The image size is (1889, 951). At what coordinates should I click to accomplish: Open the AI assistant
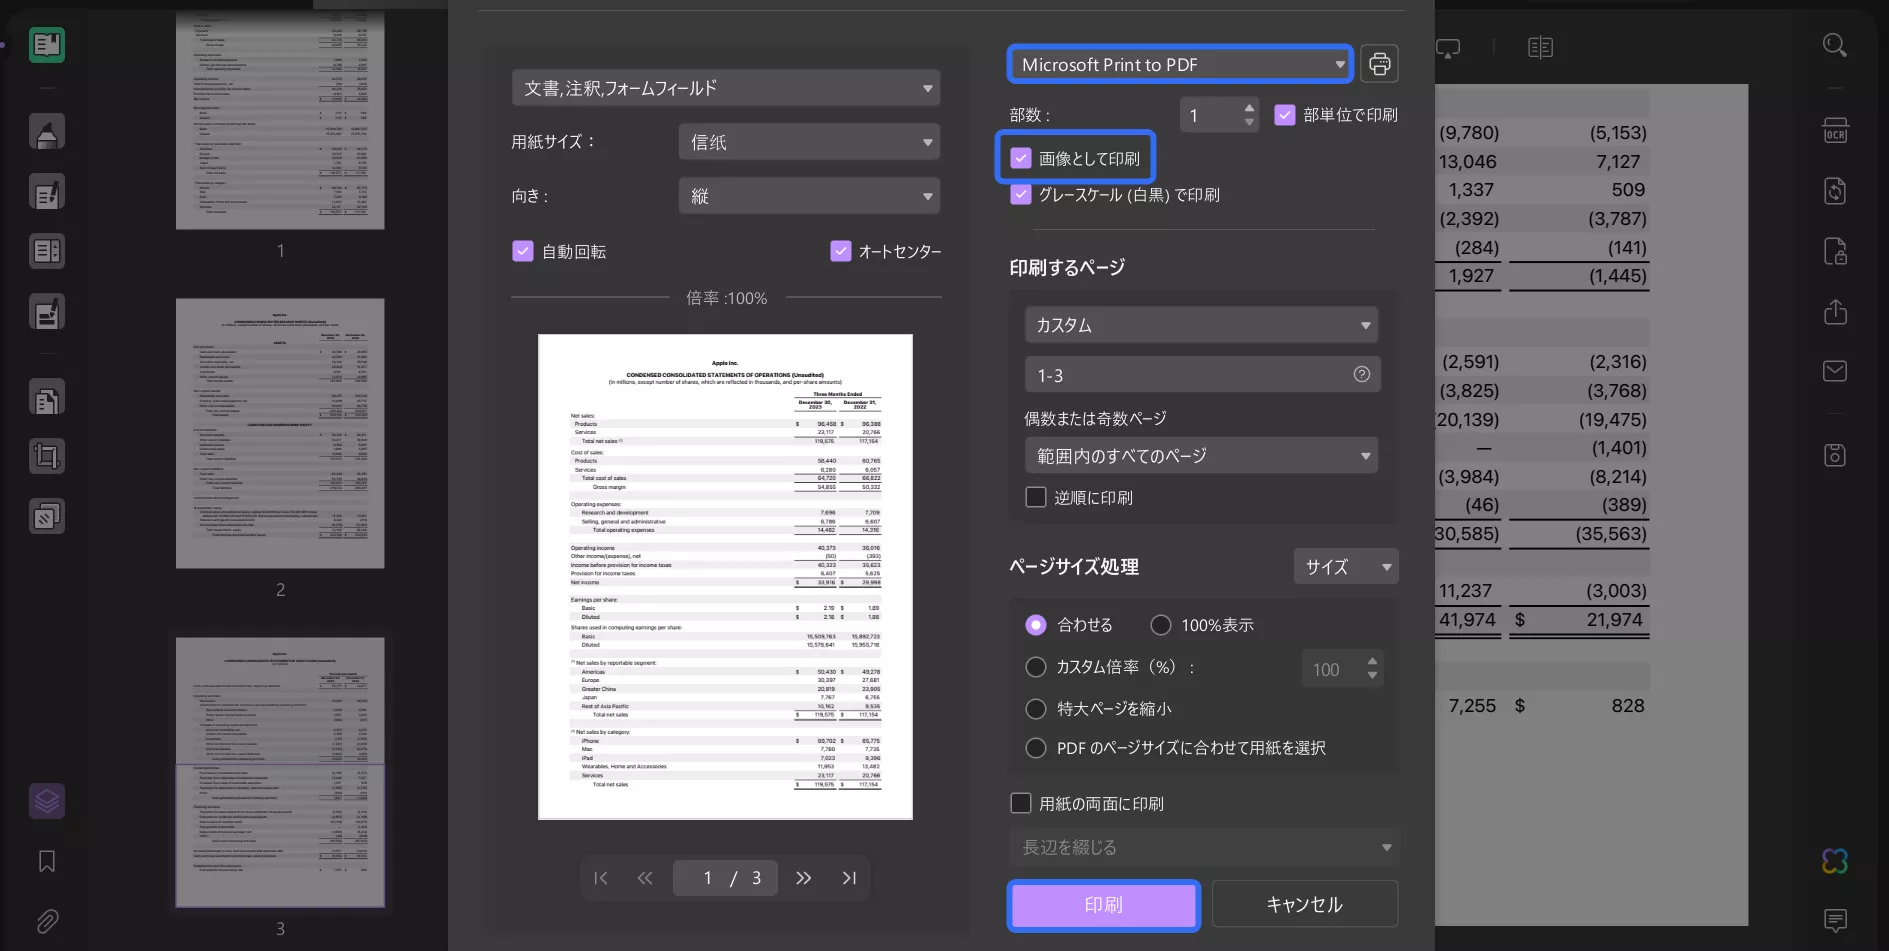(1835, 861)
